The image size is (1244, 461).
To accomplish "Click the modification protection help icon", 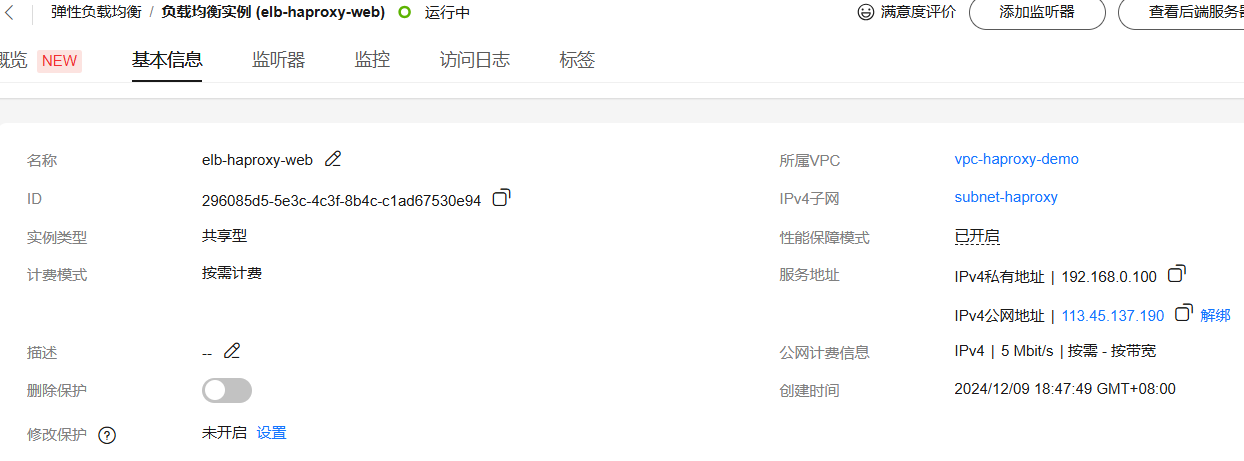I will click(x=108, y=435).
